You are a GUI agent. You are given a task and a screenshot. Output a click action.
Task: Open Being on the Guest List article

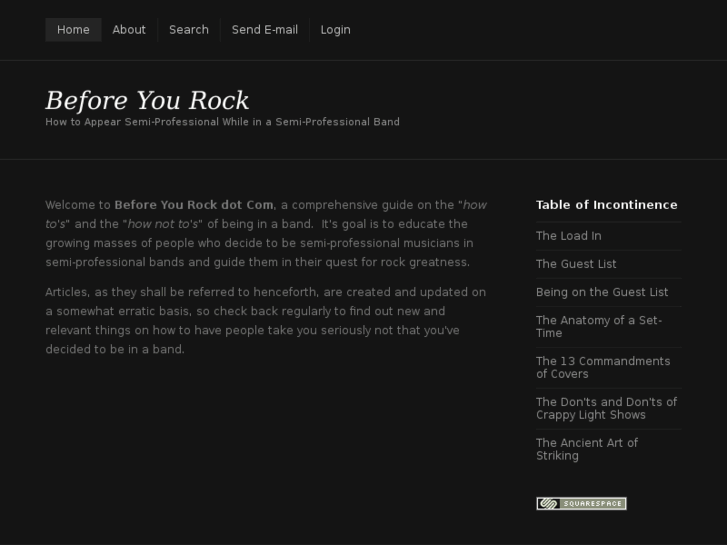(x=602, y=292)
